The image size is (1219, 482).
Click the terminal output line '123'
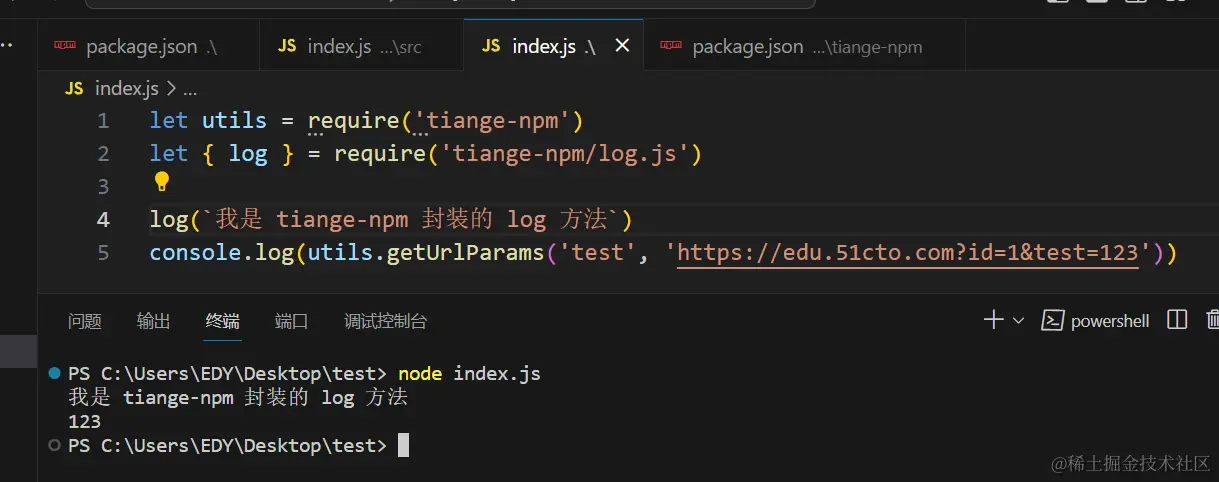[x=84, y=422]
